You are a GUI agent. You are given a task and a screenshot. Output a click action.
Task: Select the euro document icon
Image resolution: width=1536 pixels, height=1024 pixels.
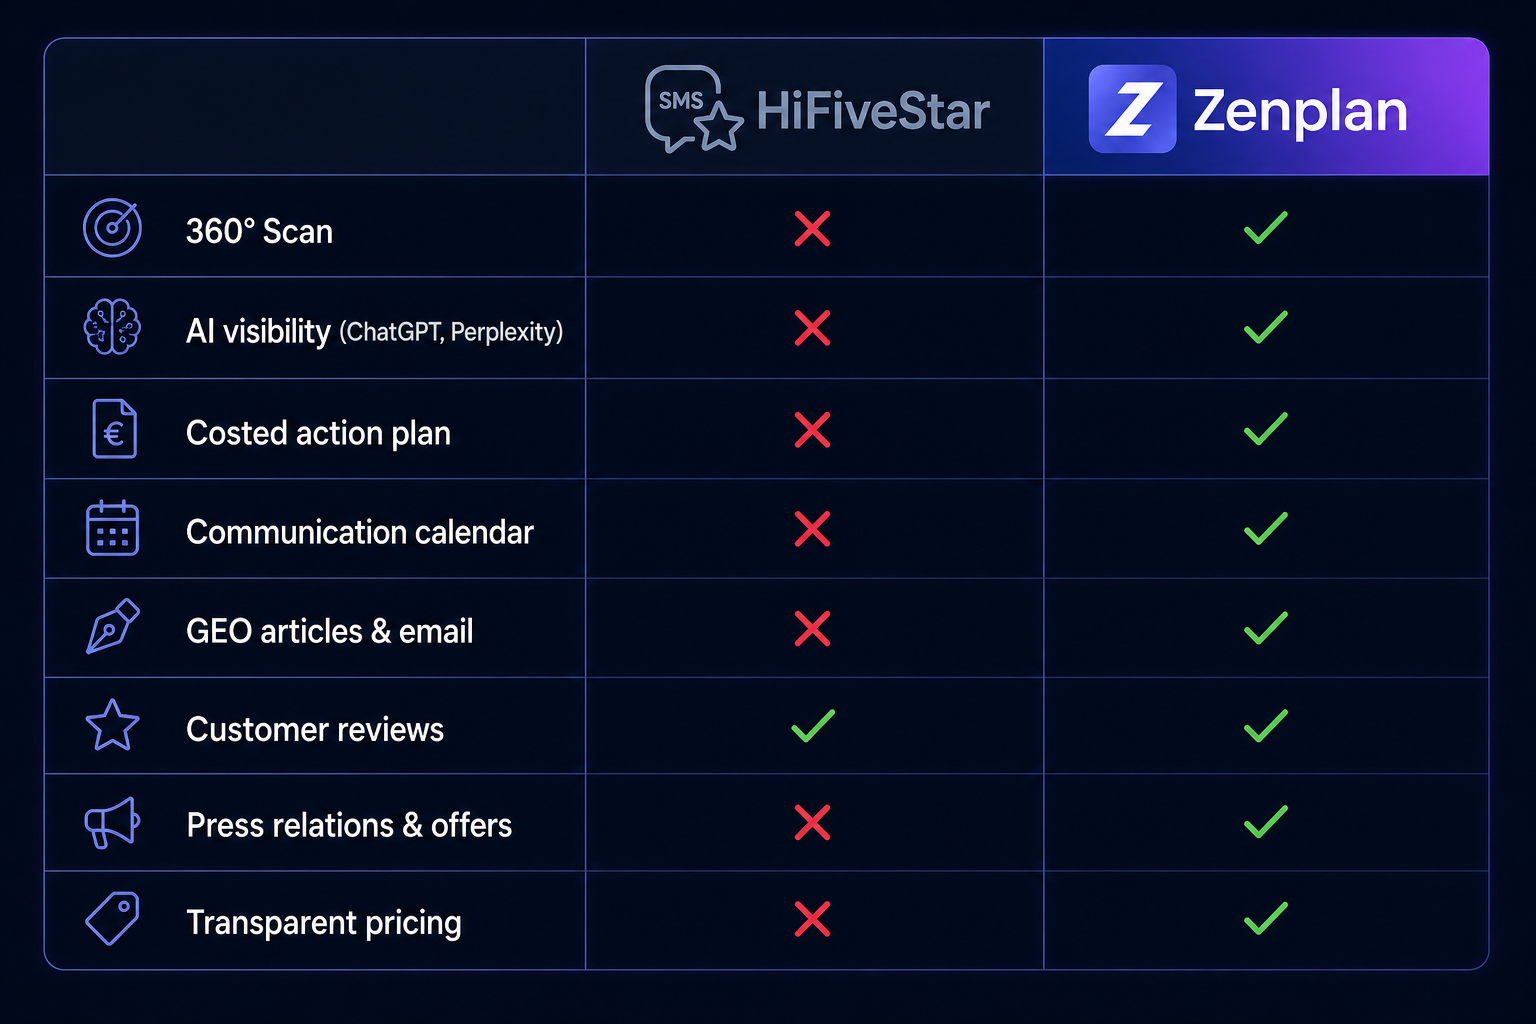tap(114, 429)
